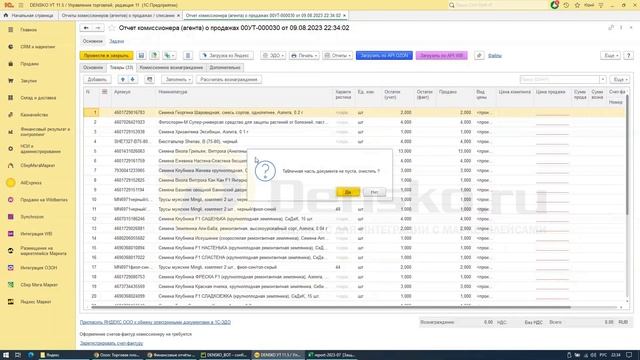Go back with the left arrow button
640x360 pixels.
(x=86, y=28)
